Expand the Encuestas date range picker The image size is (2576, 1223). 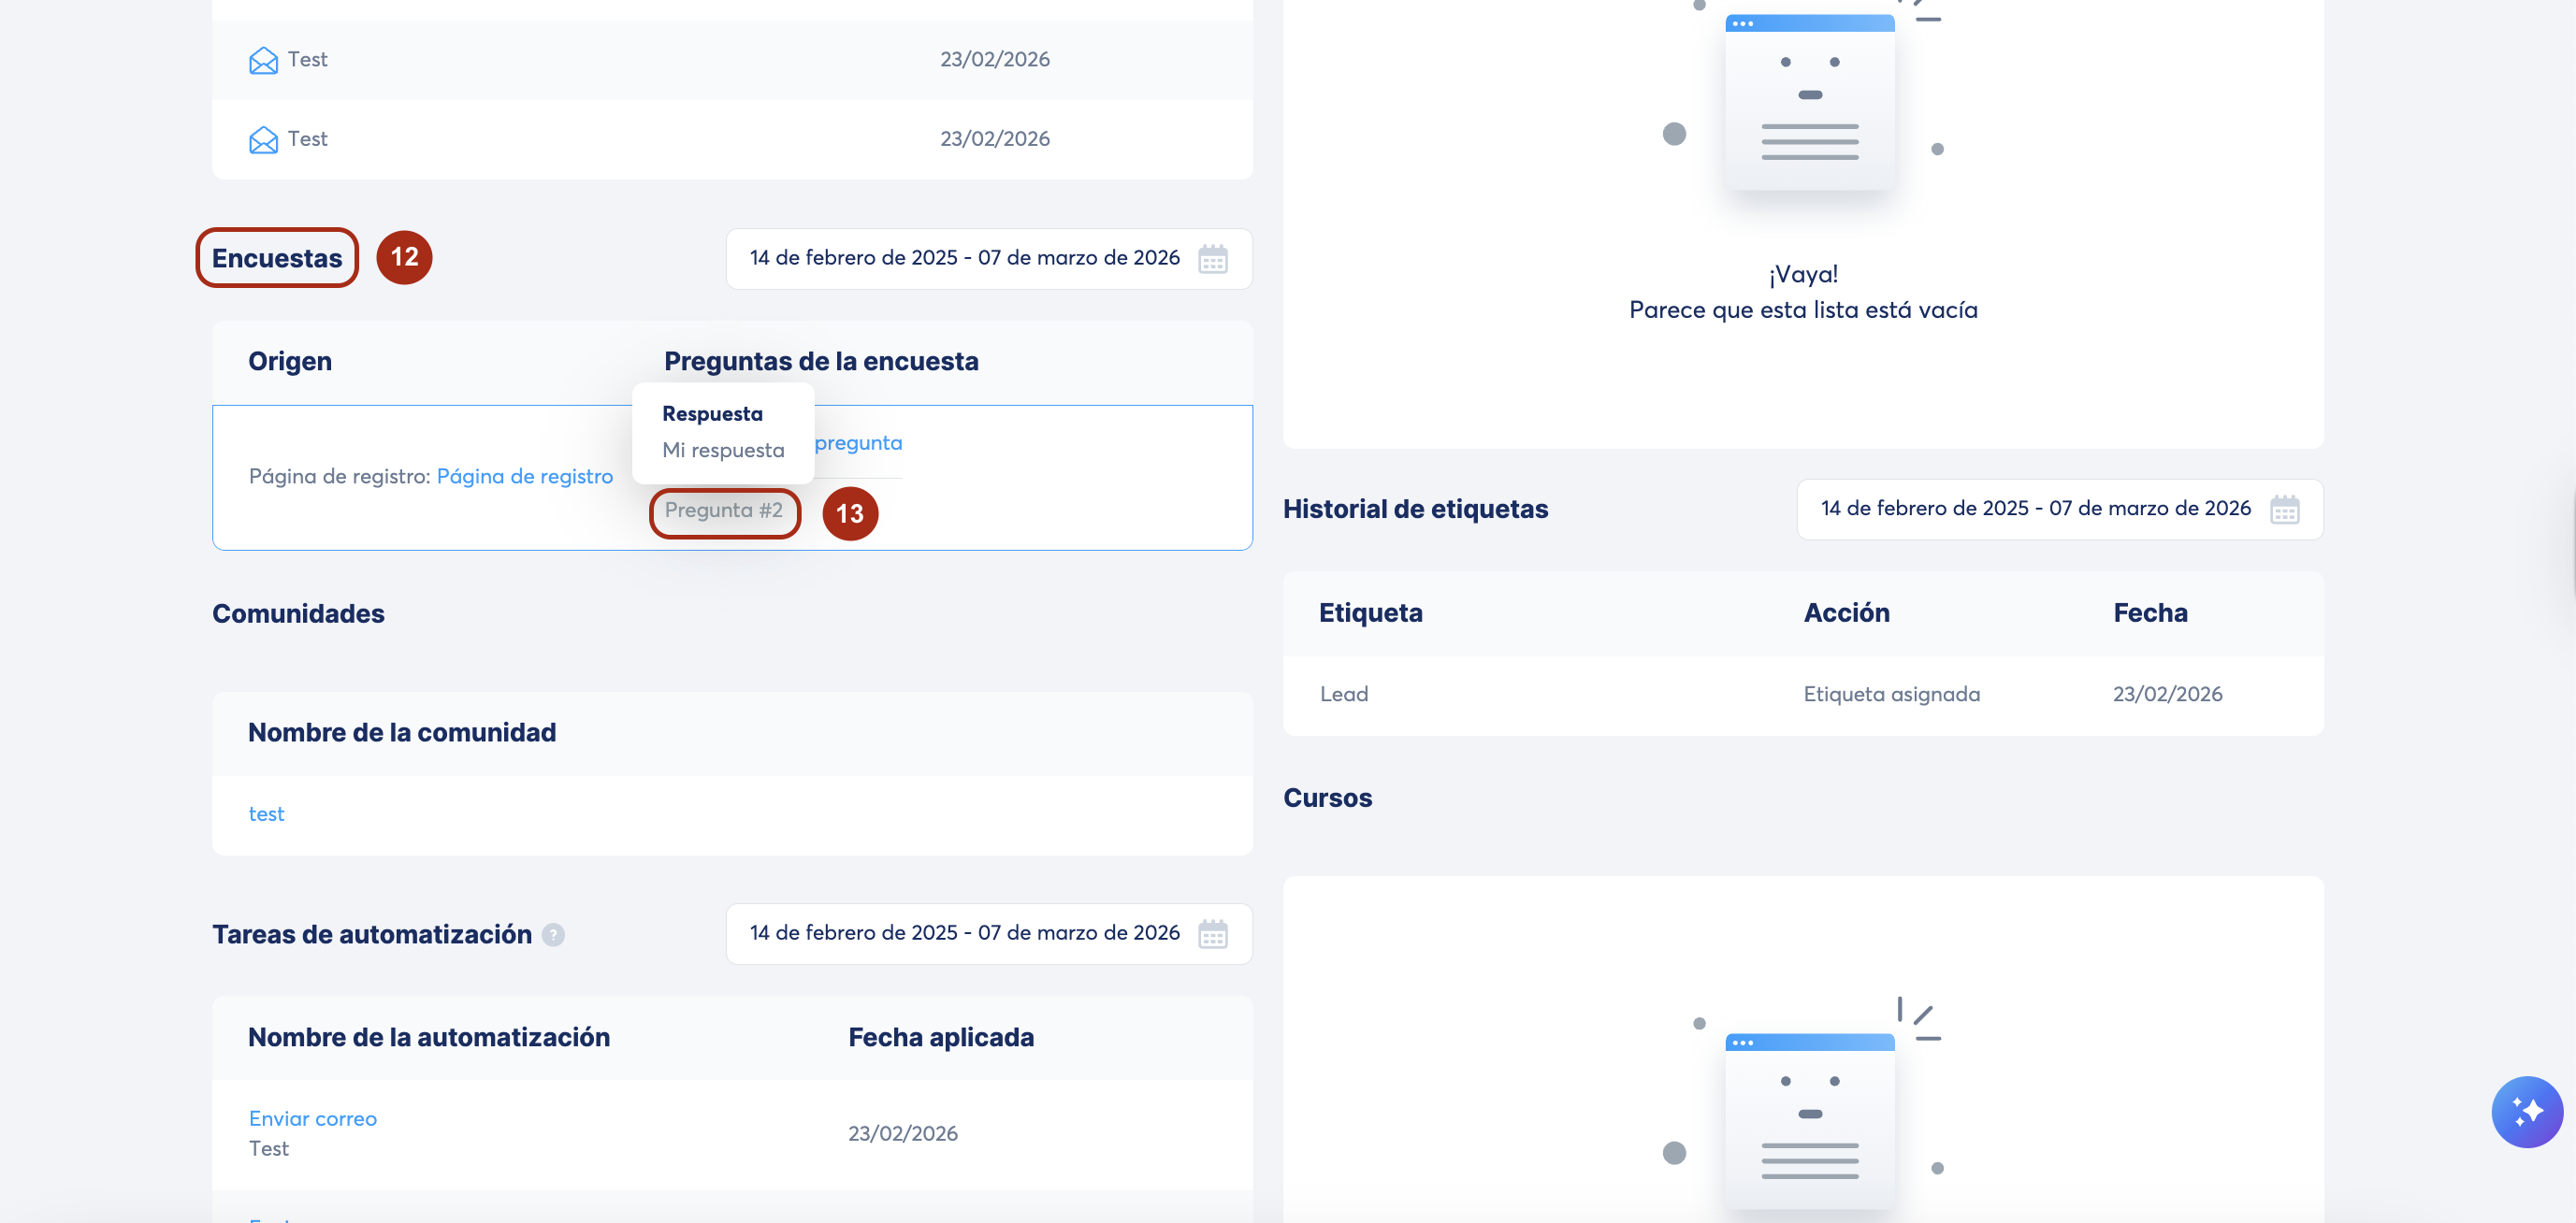[x=964, y=258]
